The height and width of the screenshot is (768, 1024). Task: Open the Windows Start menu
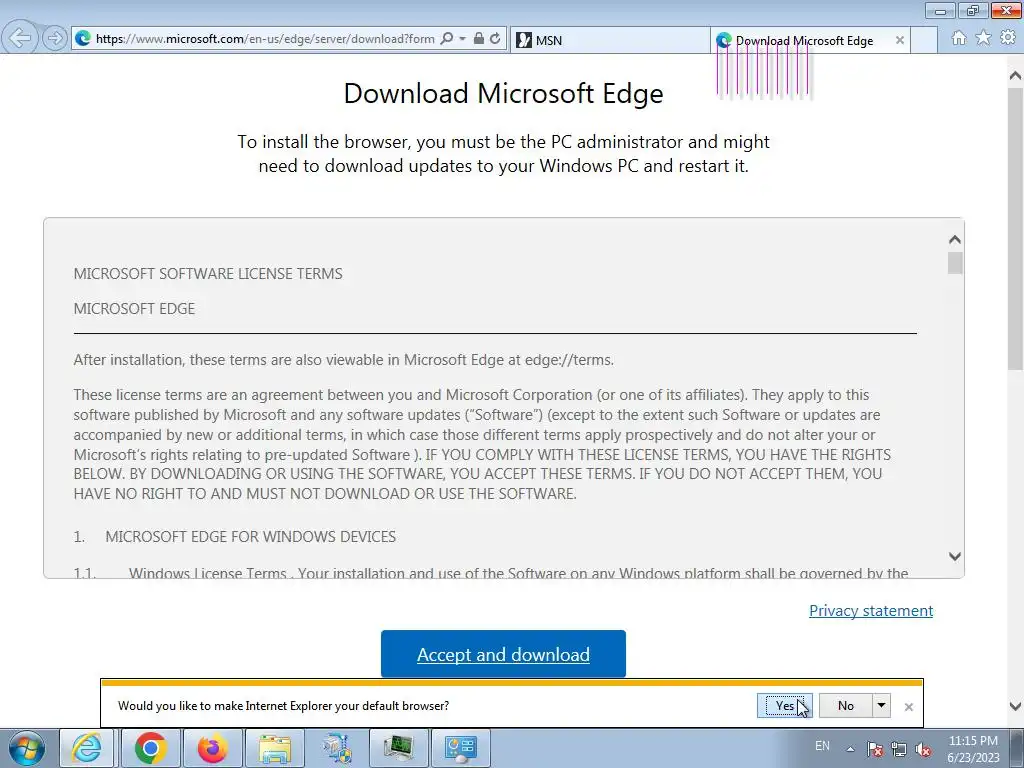[x=26, y=748]
